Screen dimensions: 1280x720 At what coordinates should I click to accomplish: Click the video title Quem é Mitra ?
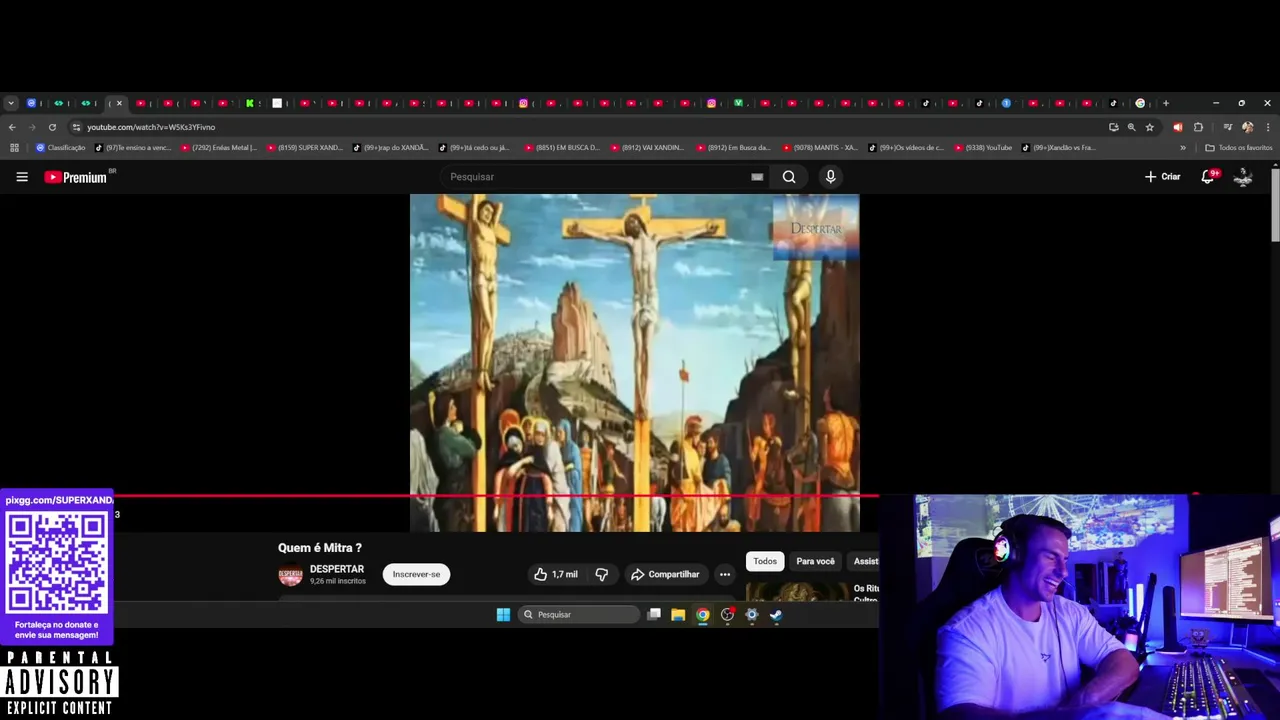(320, 548)
